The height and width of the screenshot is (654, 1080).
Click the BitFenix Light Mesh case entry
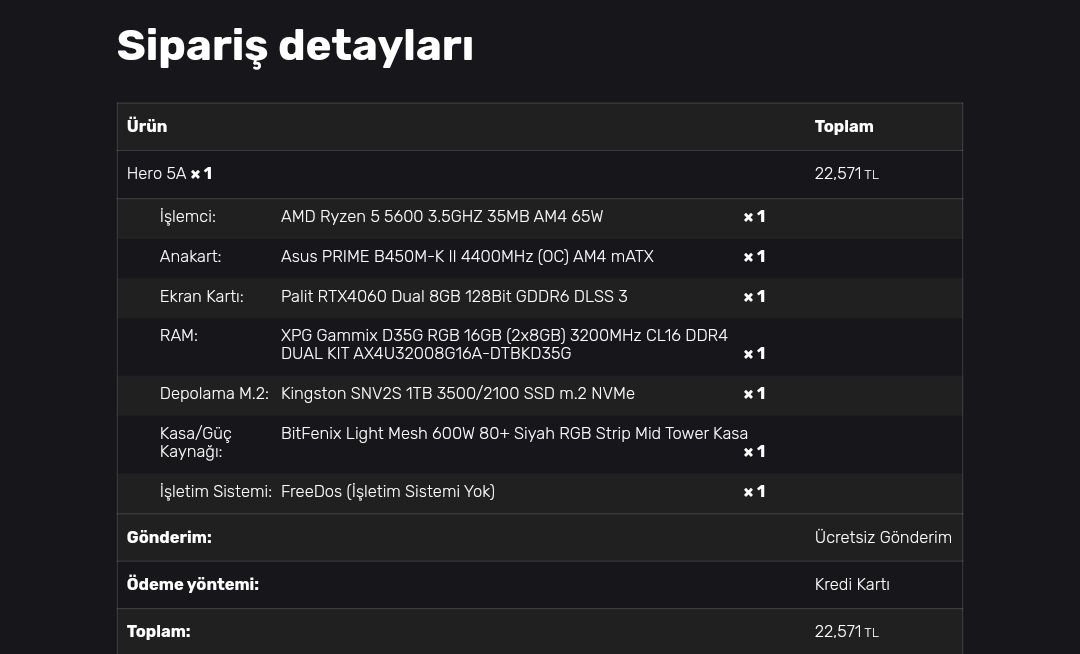pyautogui.click(x=514, y=434)
